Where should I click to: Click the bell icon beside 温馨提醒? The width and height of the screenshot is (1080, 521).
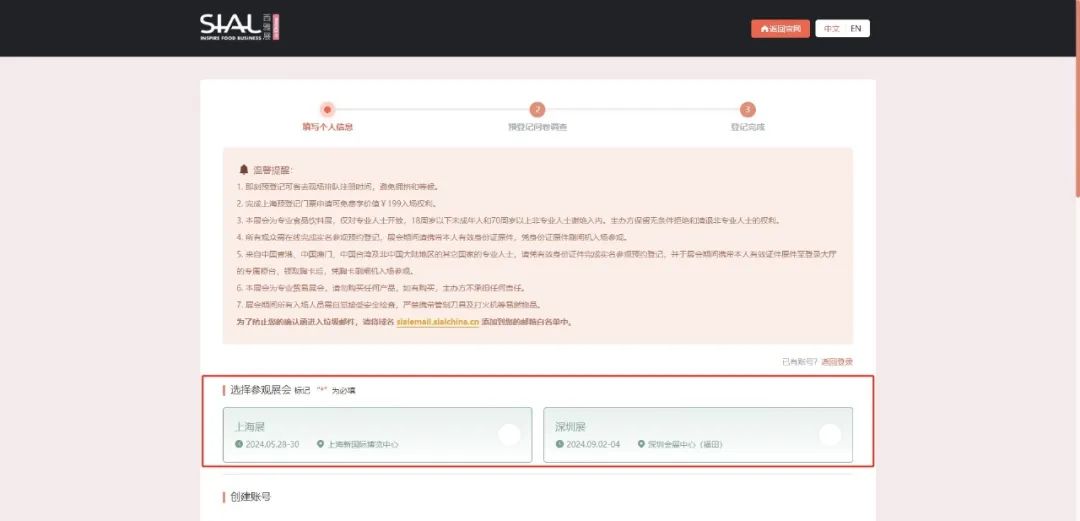243,170
